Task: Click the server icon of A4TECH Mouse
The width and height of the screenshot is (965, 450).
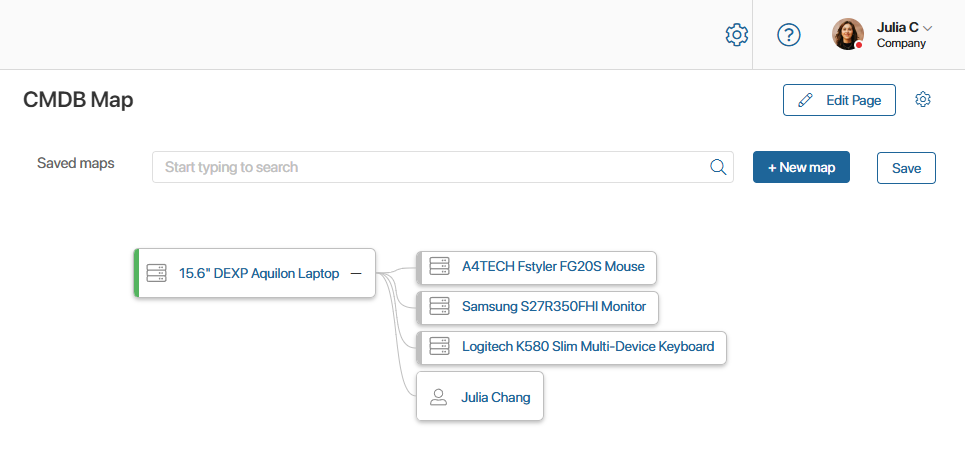Action: [x=439, y=266]
